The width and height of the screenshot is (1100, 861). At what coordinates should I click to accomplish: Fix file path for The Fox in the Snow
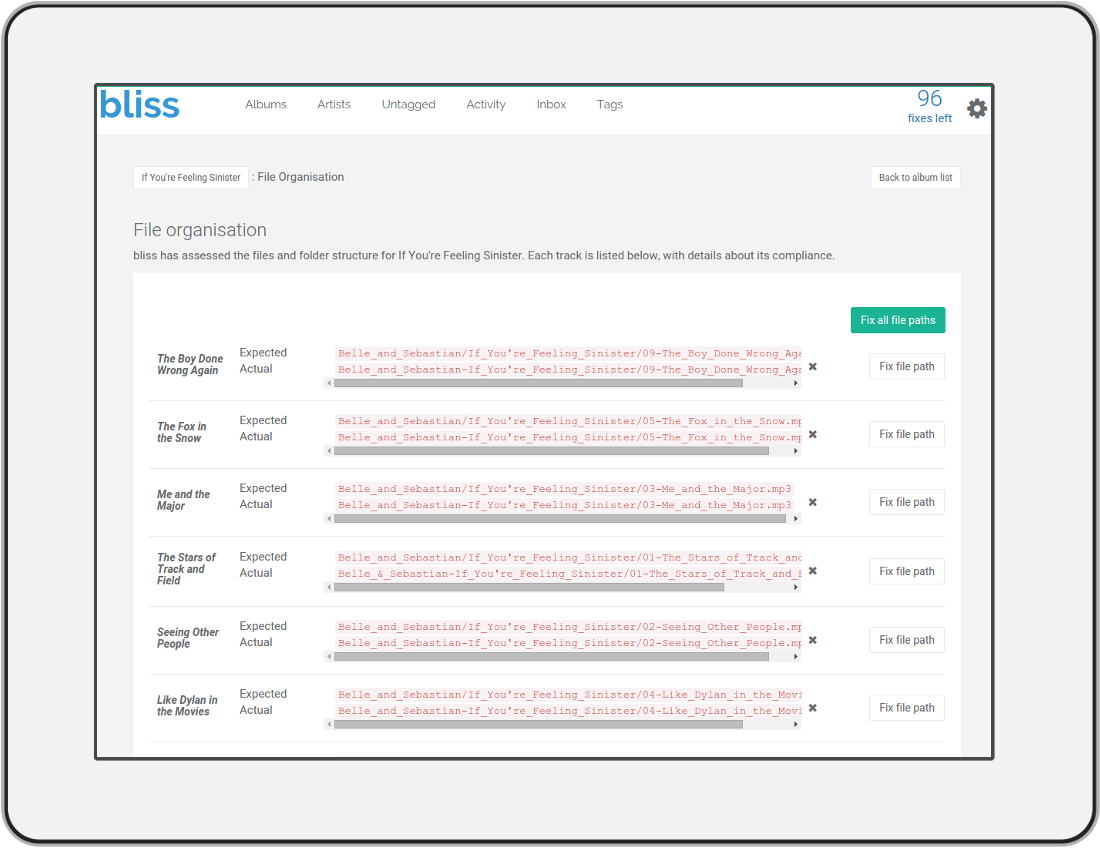[x=906, y=434]
